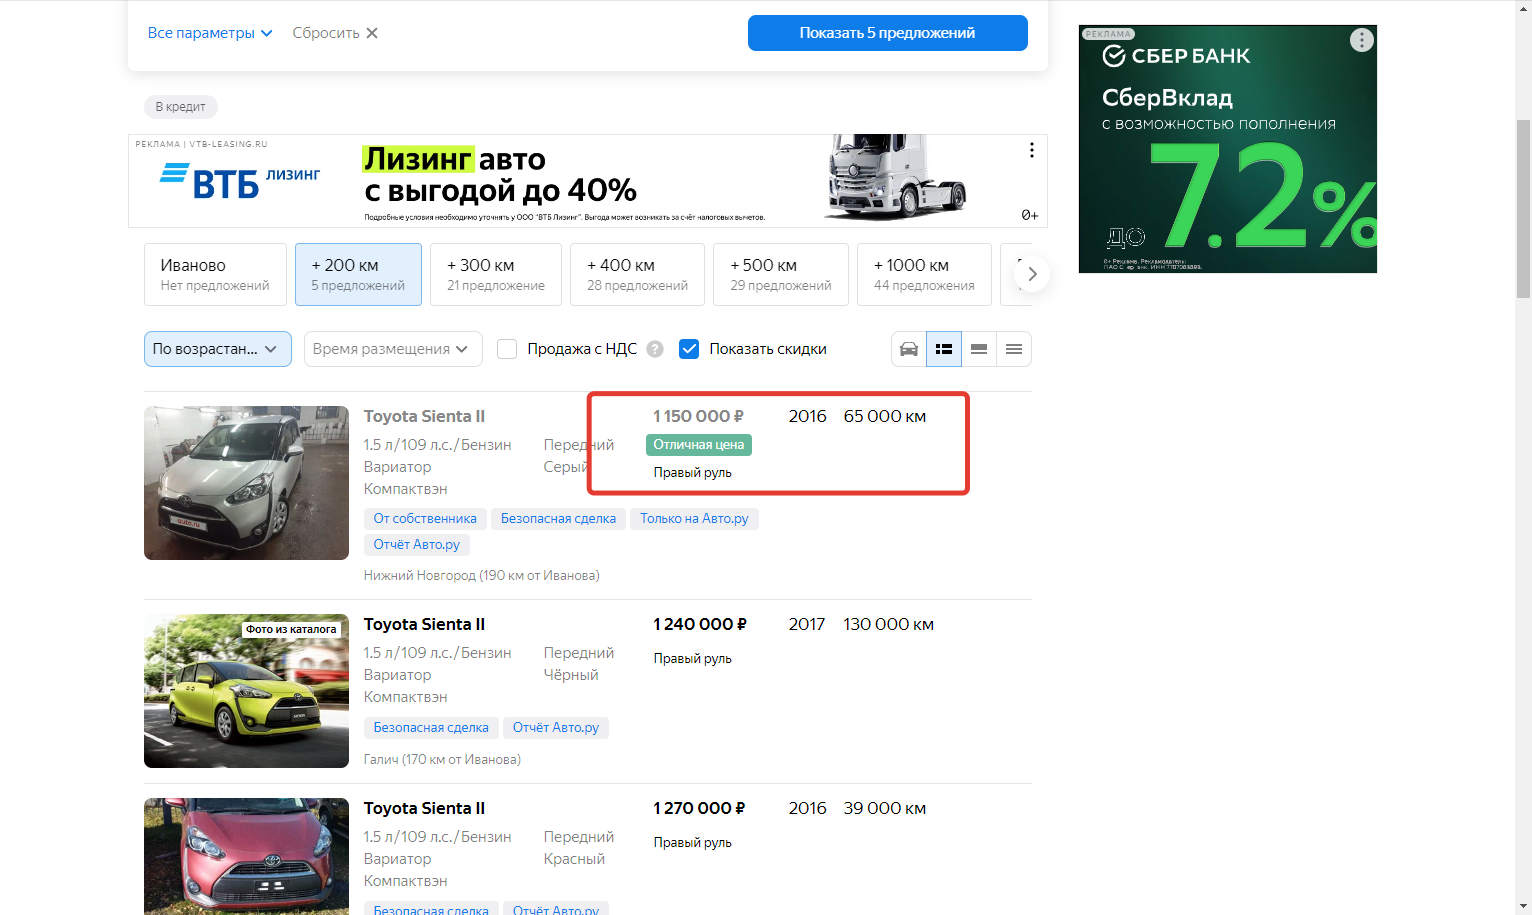Switch to the compact three-line table view
Image resolution: width=1532 pixels, height=915 pixels.
point(1014,349)
